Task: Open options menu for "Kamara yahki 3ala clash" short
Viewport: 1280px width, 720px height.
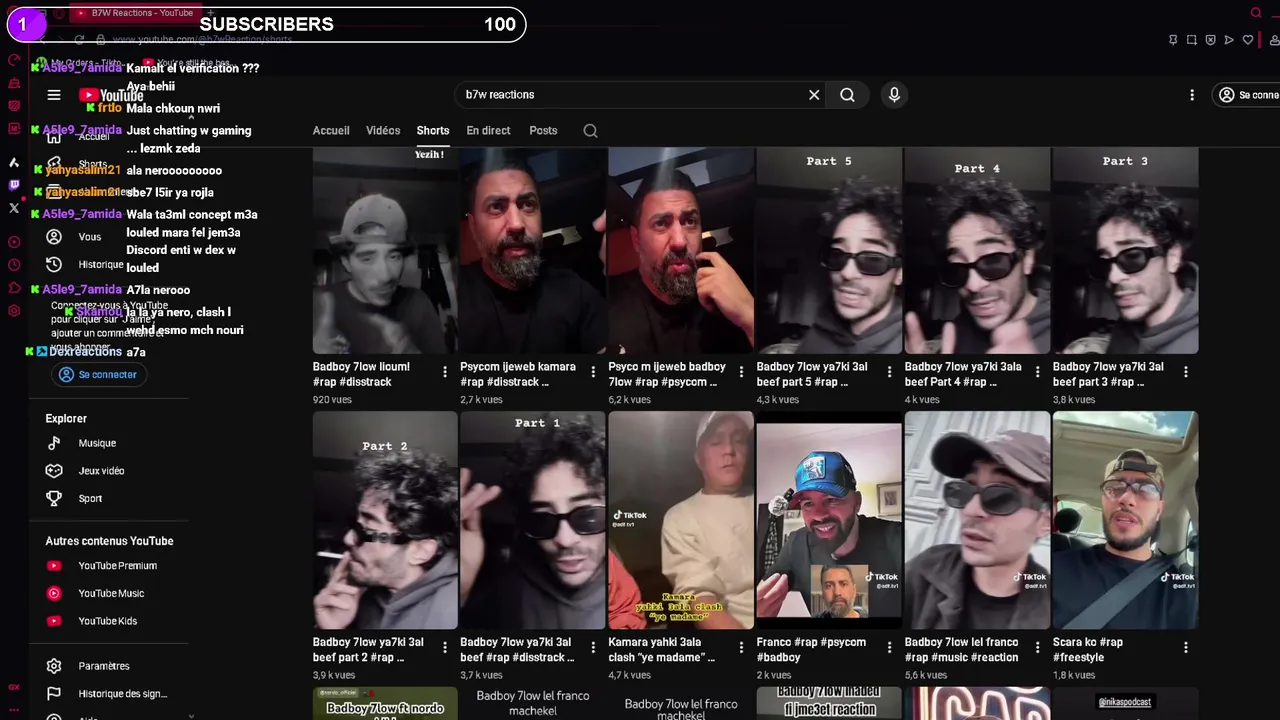Action: pos(741,648)
